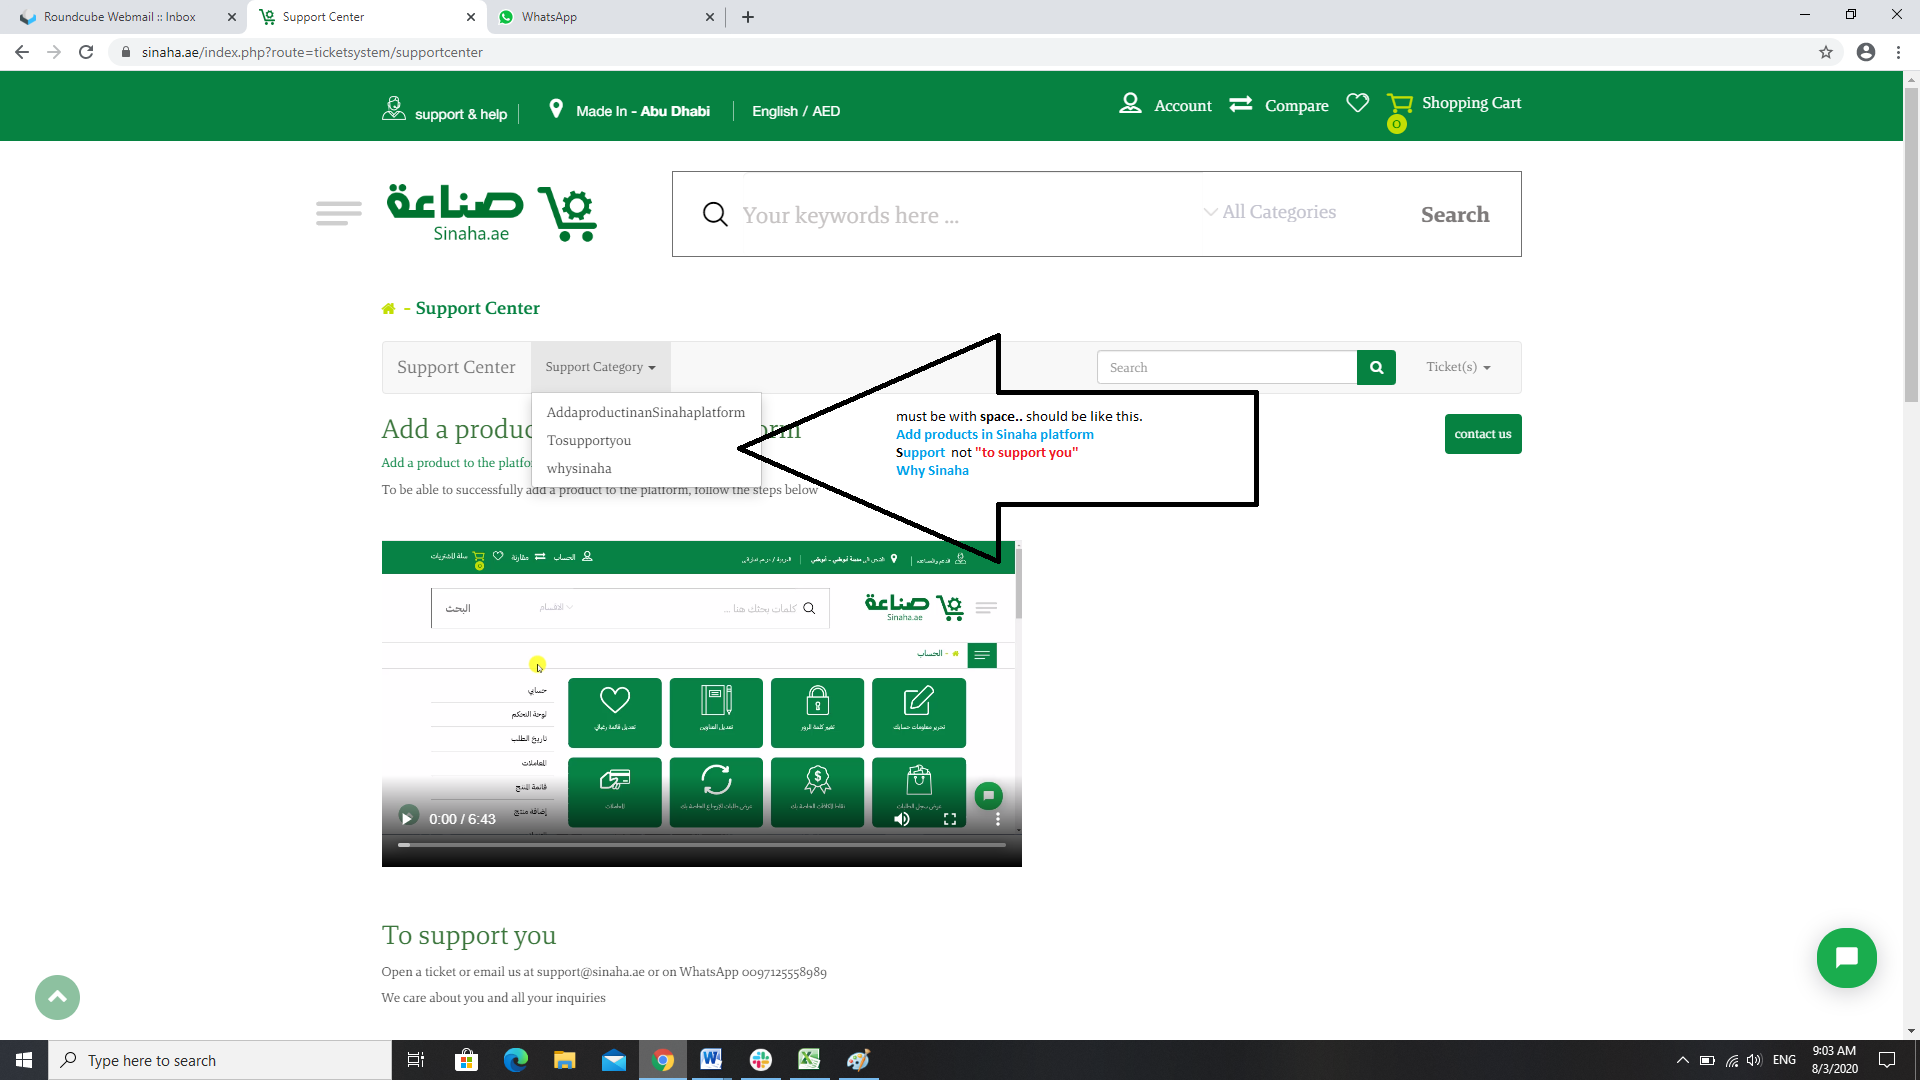Click the green home icon in the breadcrumb
The height and width of the screenshot is (1080, 1920).
388,309
